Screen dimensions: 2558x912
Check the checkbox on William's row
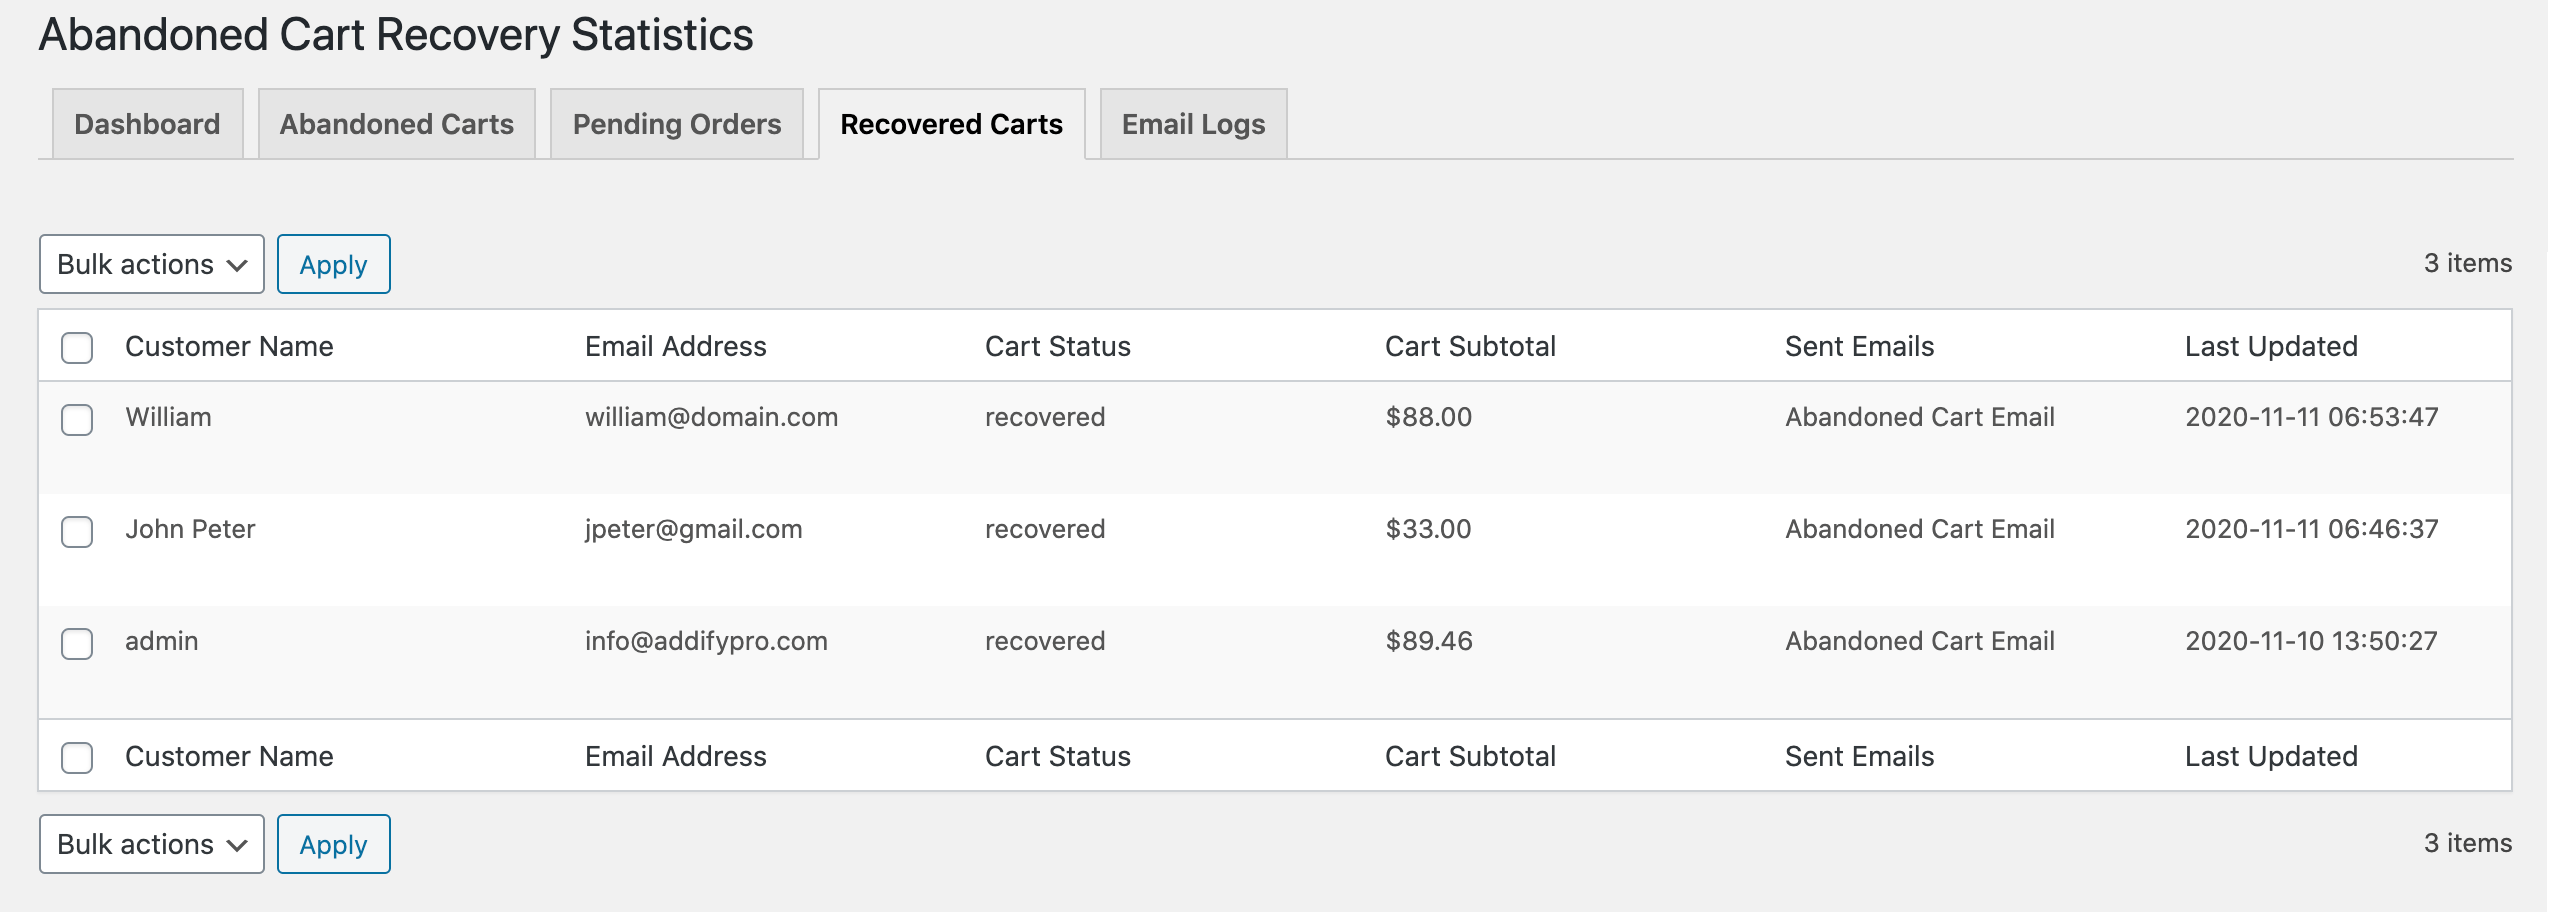pos(77,418)
